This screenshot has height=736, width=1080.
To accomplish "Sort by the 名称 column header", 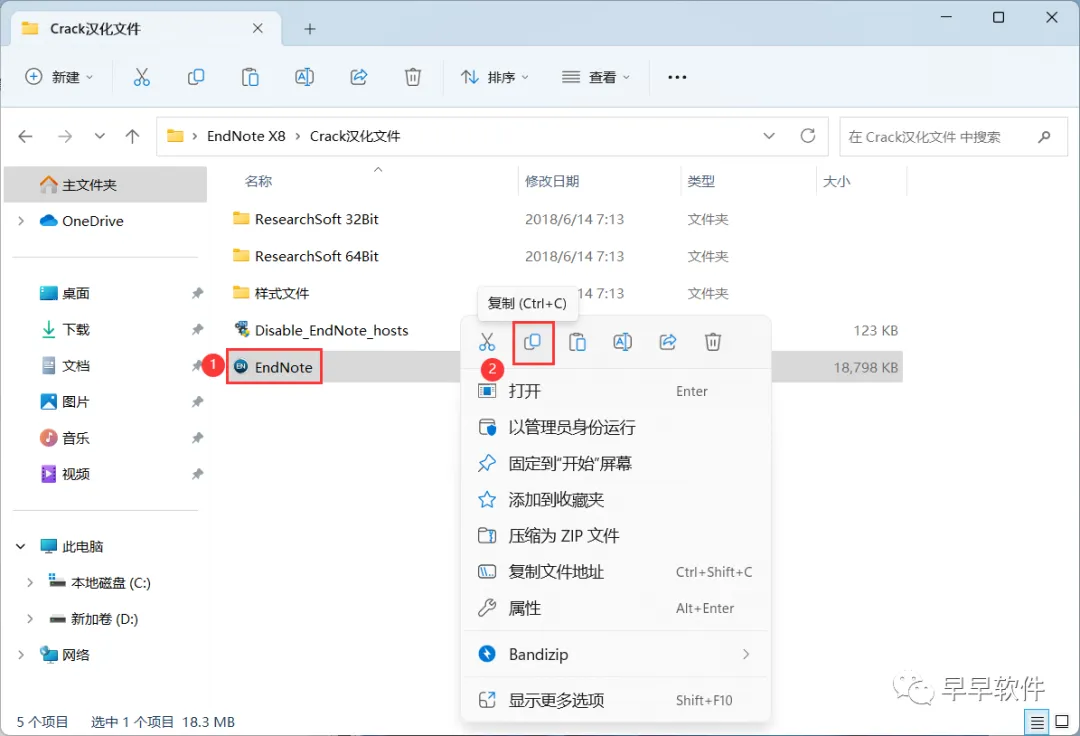I will [x=258, y=181].
